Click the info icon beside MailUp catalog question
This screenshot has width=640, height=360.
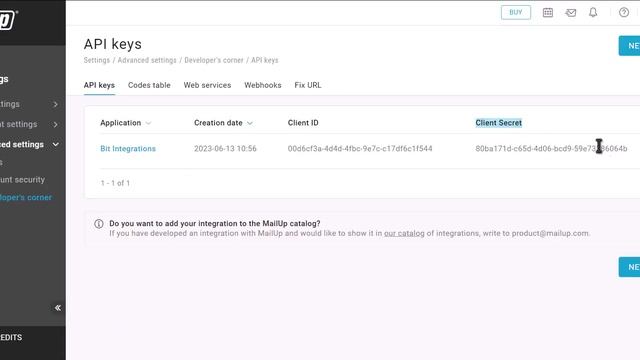point(99,224)
